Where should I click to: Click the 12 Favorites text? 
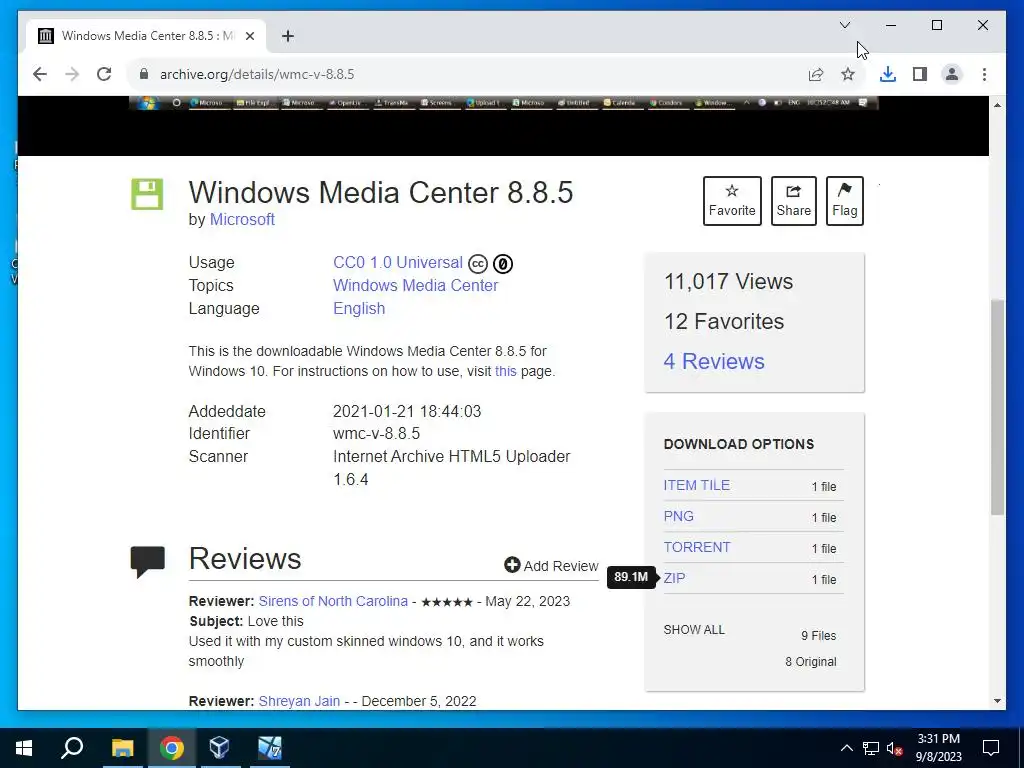tap(724, 321)
